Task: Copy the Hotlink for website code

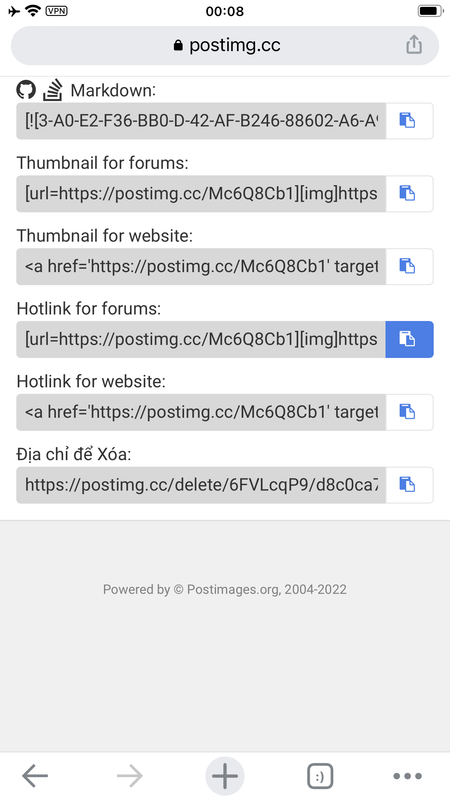Action: (x=409, y=412)
